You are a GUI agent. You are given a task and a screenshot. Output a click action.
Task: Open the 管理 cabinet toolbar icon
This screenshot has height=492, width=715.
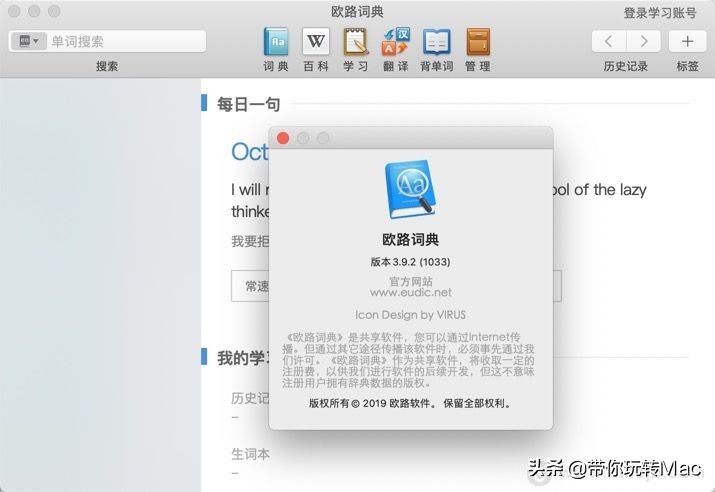pyautogui.click(x=477, y=41)
